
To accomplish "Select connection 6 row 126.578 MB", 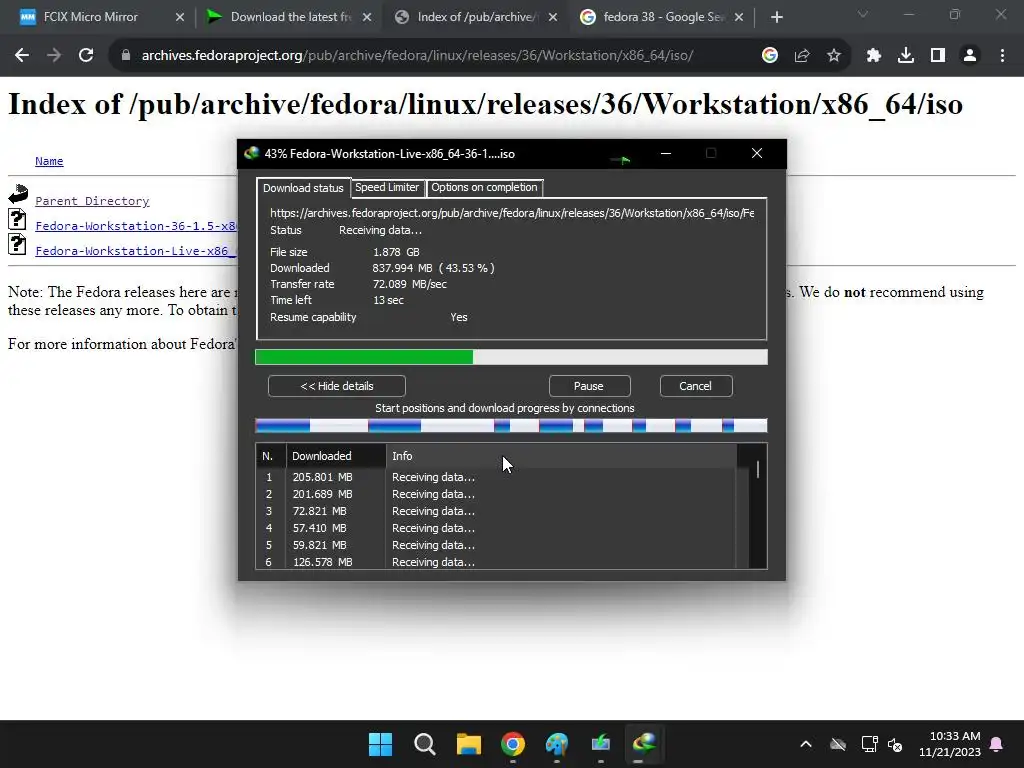I will pos(496,562).
